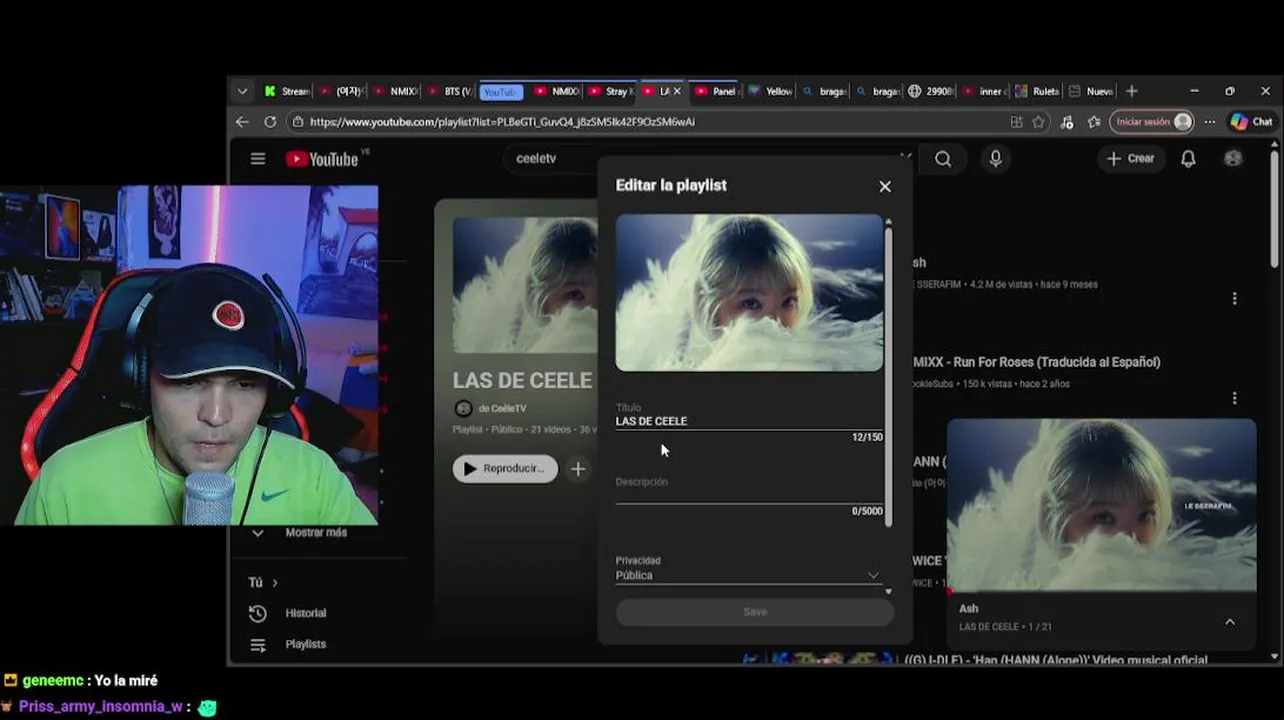Switch to the Panel tab
1284x720 pixels.
point(716,91)
